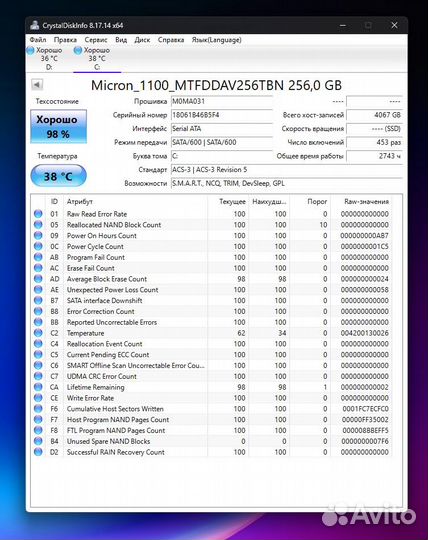Close the CrystalDiskInfo window
Image resolution: width=428 pixels, height=540 pixels.
[395, 25]
